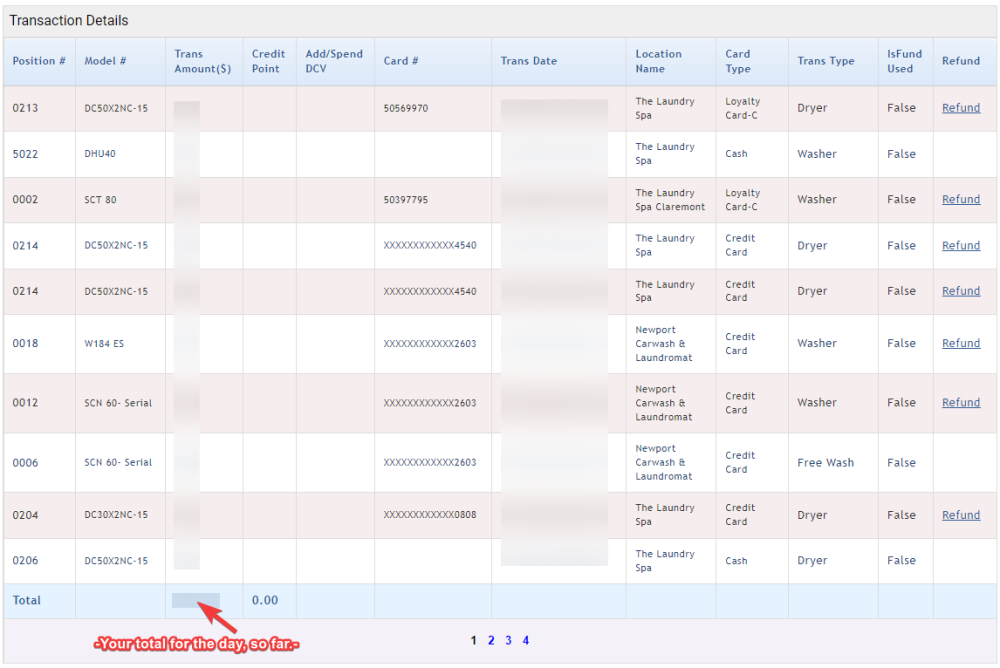This screenshot has width=1000, height=668.
Task: Select model cell SCT 80
Action: point(100,199)
